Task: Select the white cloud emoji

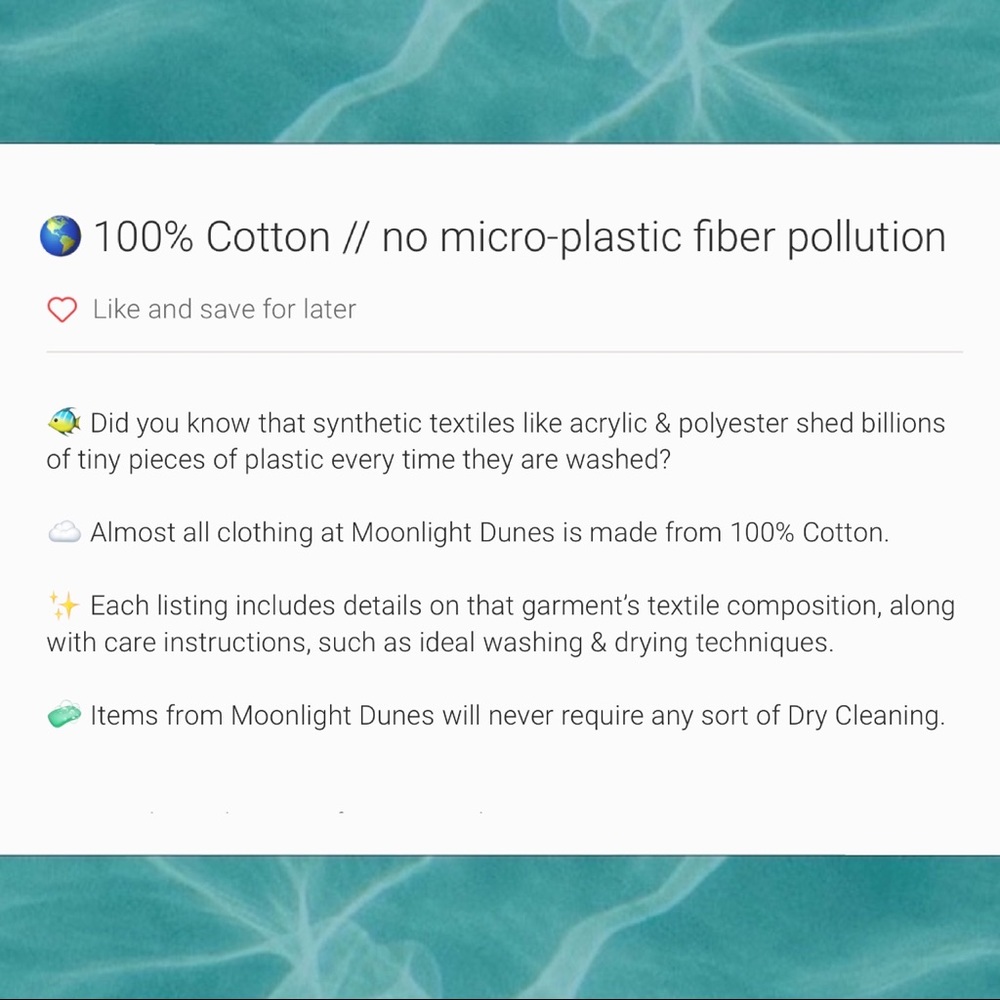Action: click(64, 532)
